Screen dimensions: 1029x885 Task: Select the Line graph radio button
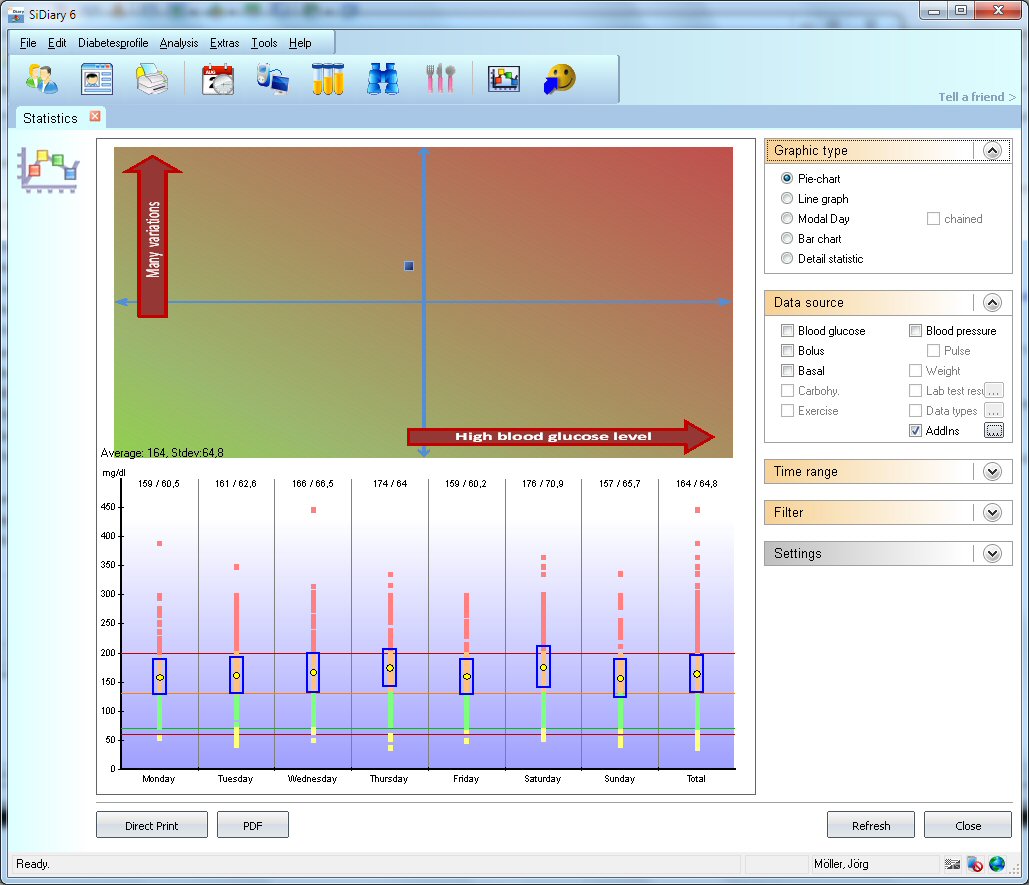pos(787,199)
